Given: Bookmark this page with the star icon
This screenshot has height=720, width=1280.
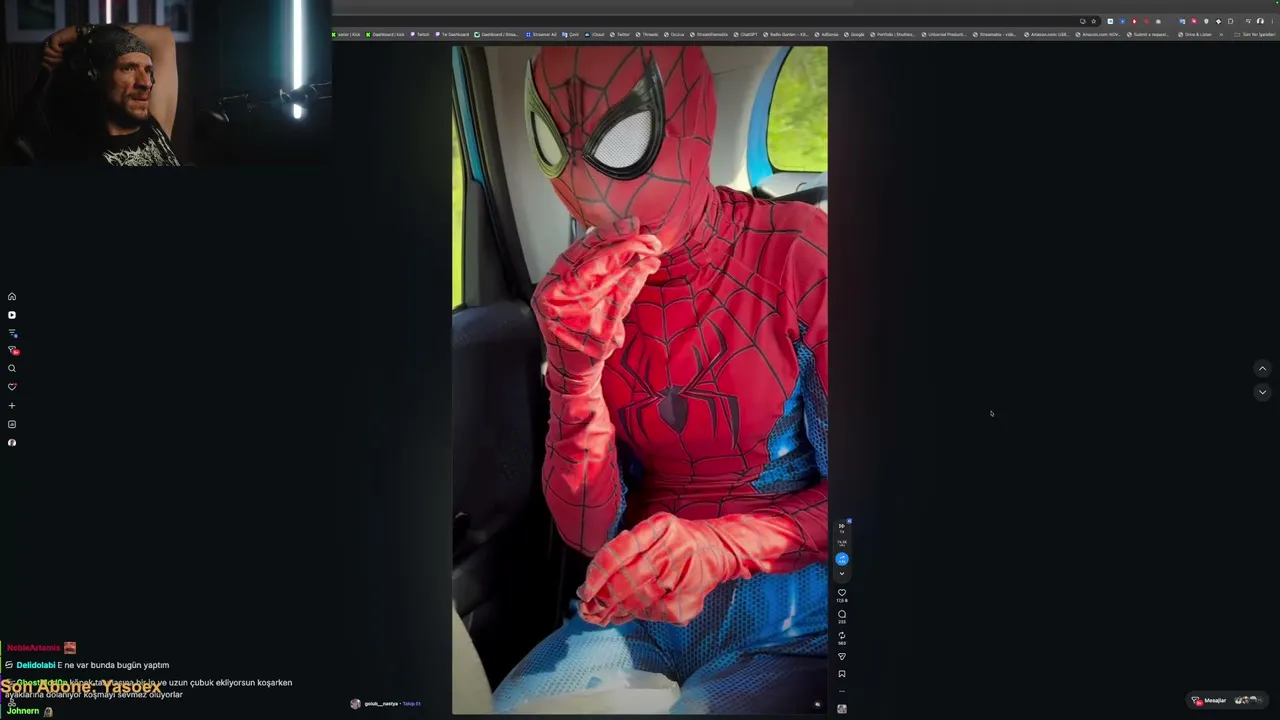Looking at the screenshot, I should tap(1094, 21).
